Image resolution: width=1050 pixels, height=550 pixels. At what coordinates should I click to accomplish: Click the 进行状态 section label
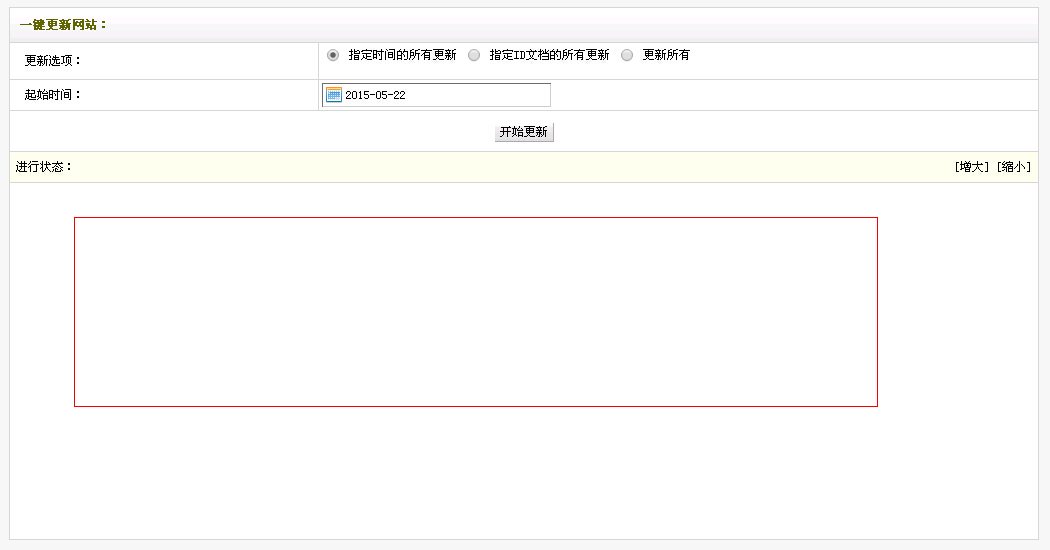pyautogui.click(x=44, y=167)
